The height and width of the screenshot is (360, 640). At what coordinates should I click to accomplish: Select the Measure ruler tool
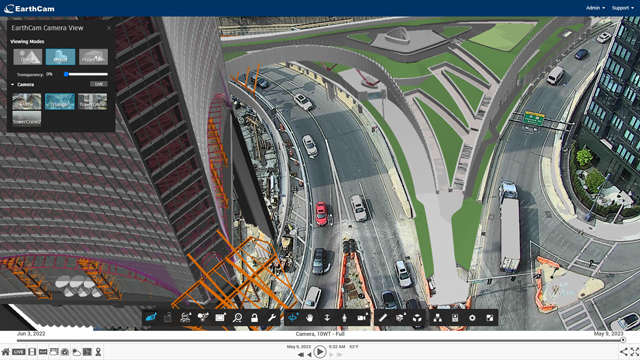[x=382, y=318]
